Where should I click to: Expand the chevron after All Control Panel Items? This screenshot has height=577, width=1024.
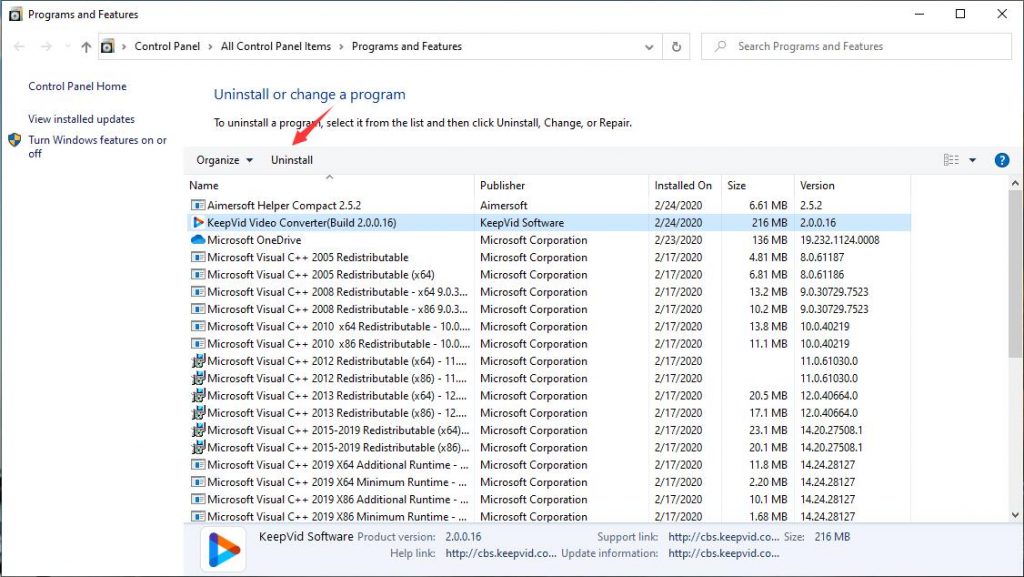point(342,46)
